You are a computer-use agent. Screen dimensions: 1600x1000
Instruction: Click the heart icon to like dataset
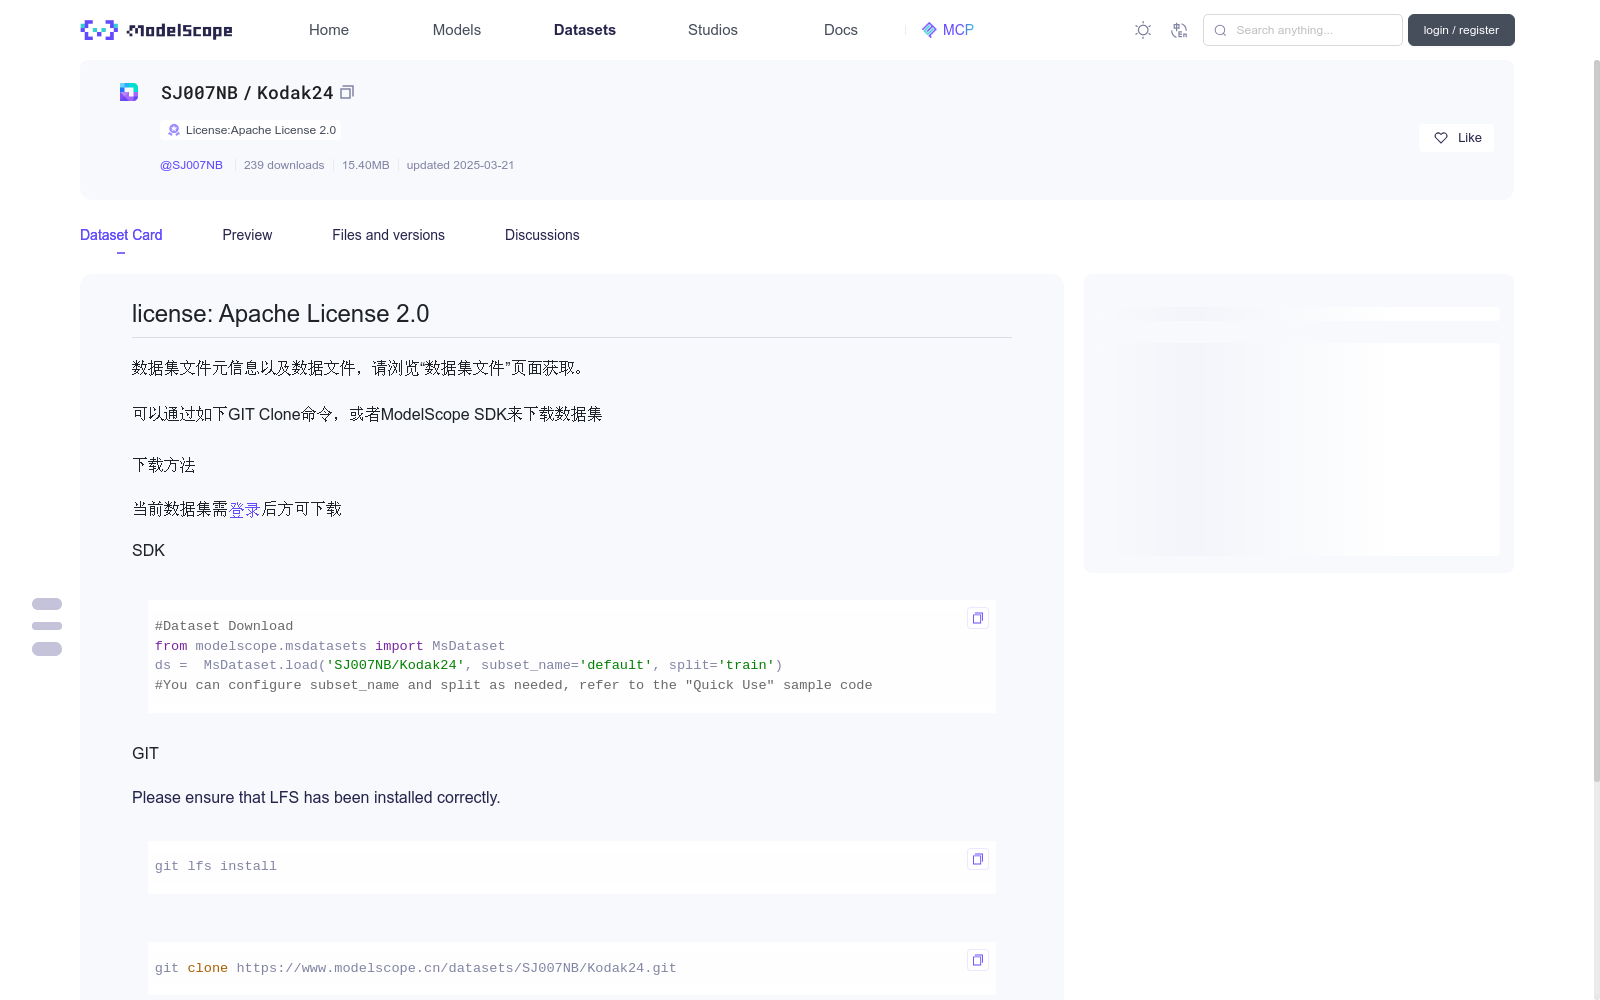[1441, 138]
